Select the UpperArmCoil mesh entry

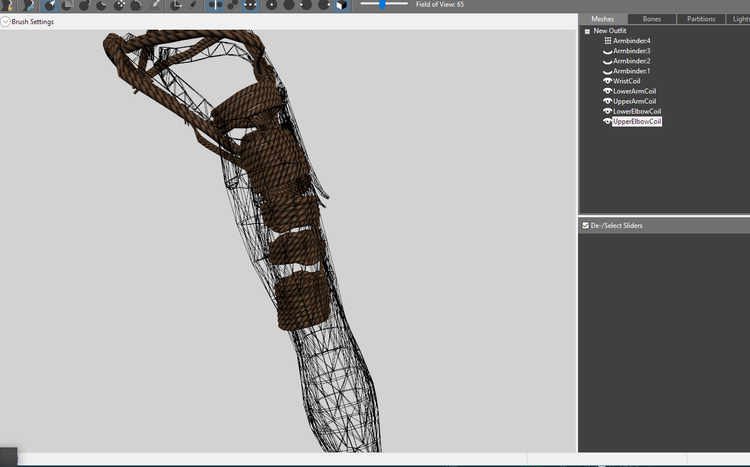click(634, 101)
